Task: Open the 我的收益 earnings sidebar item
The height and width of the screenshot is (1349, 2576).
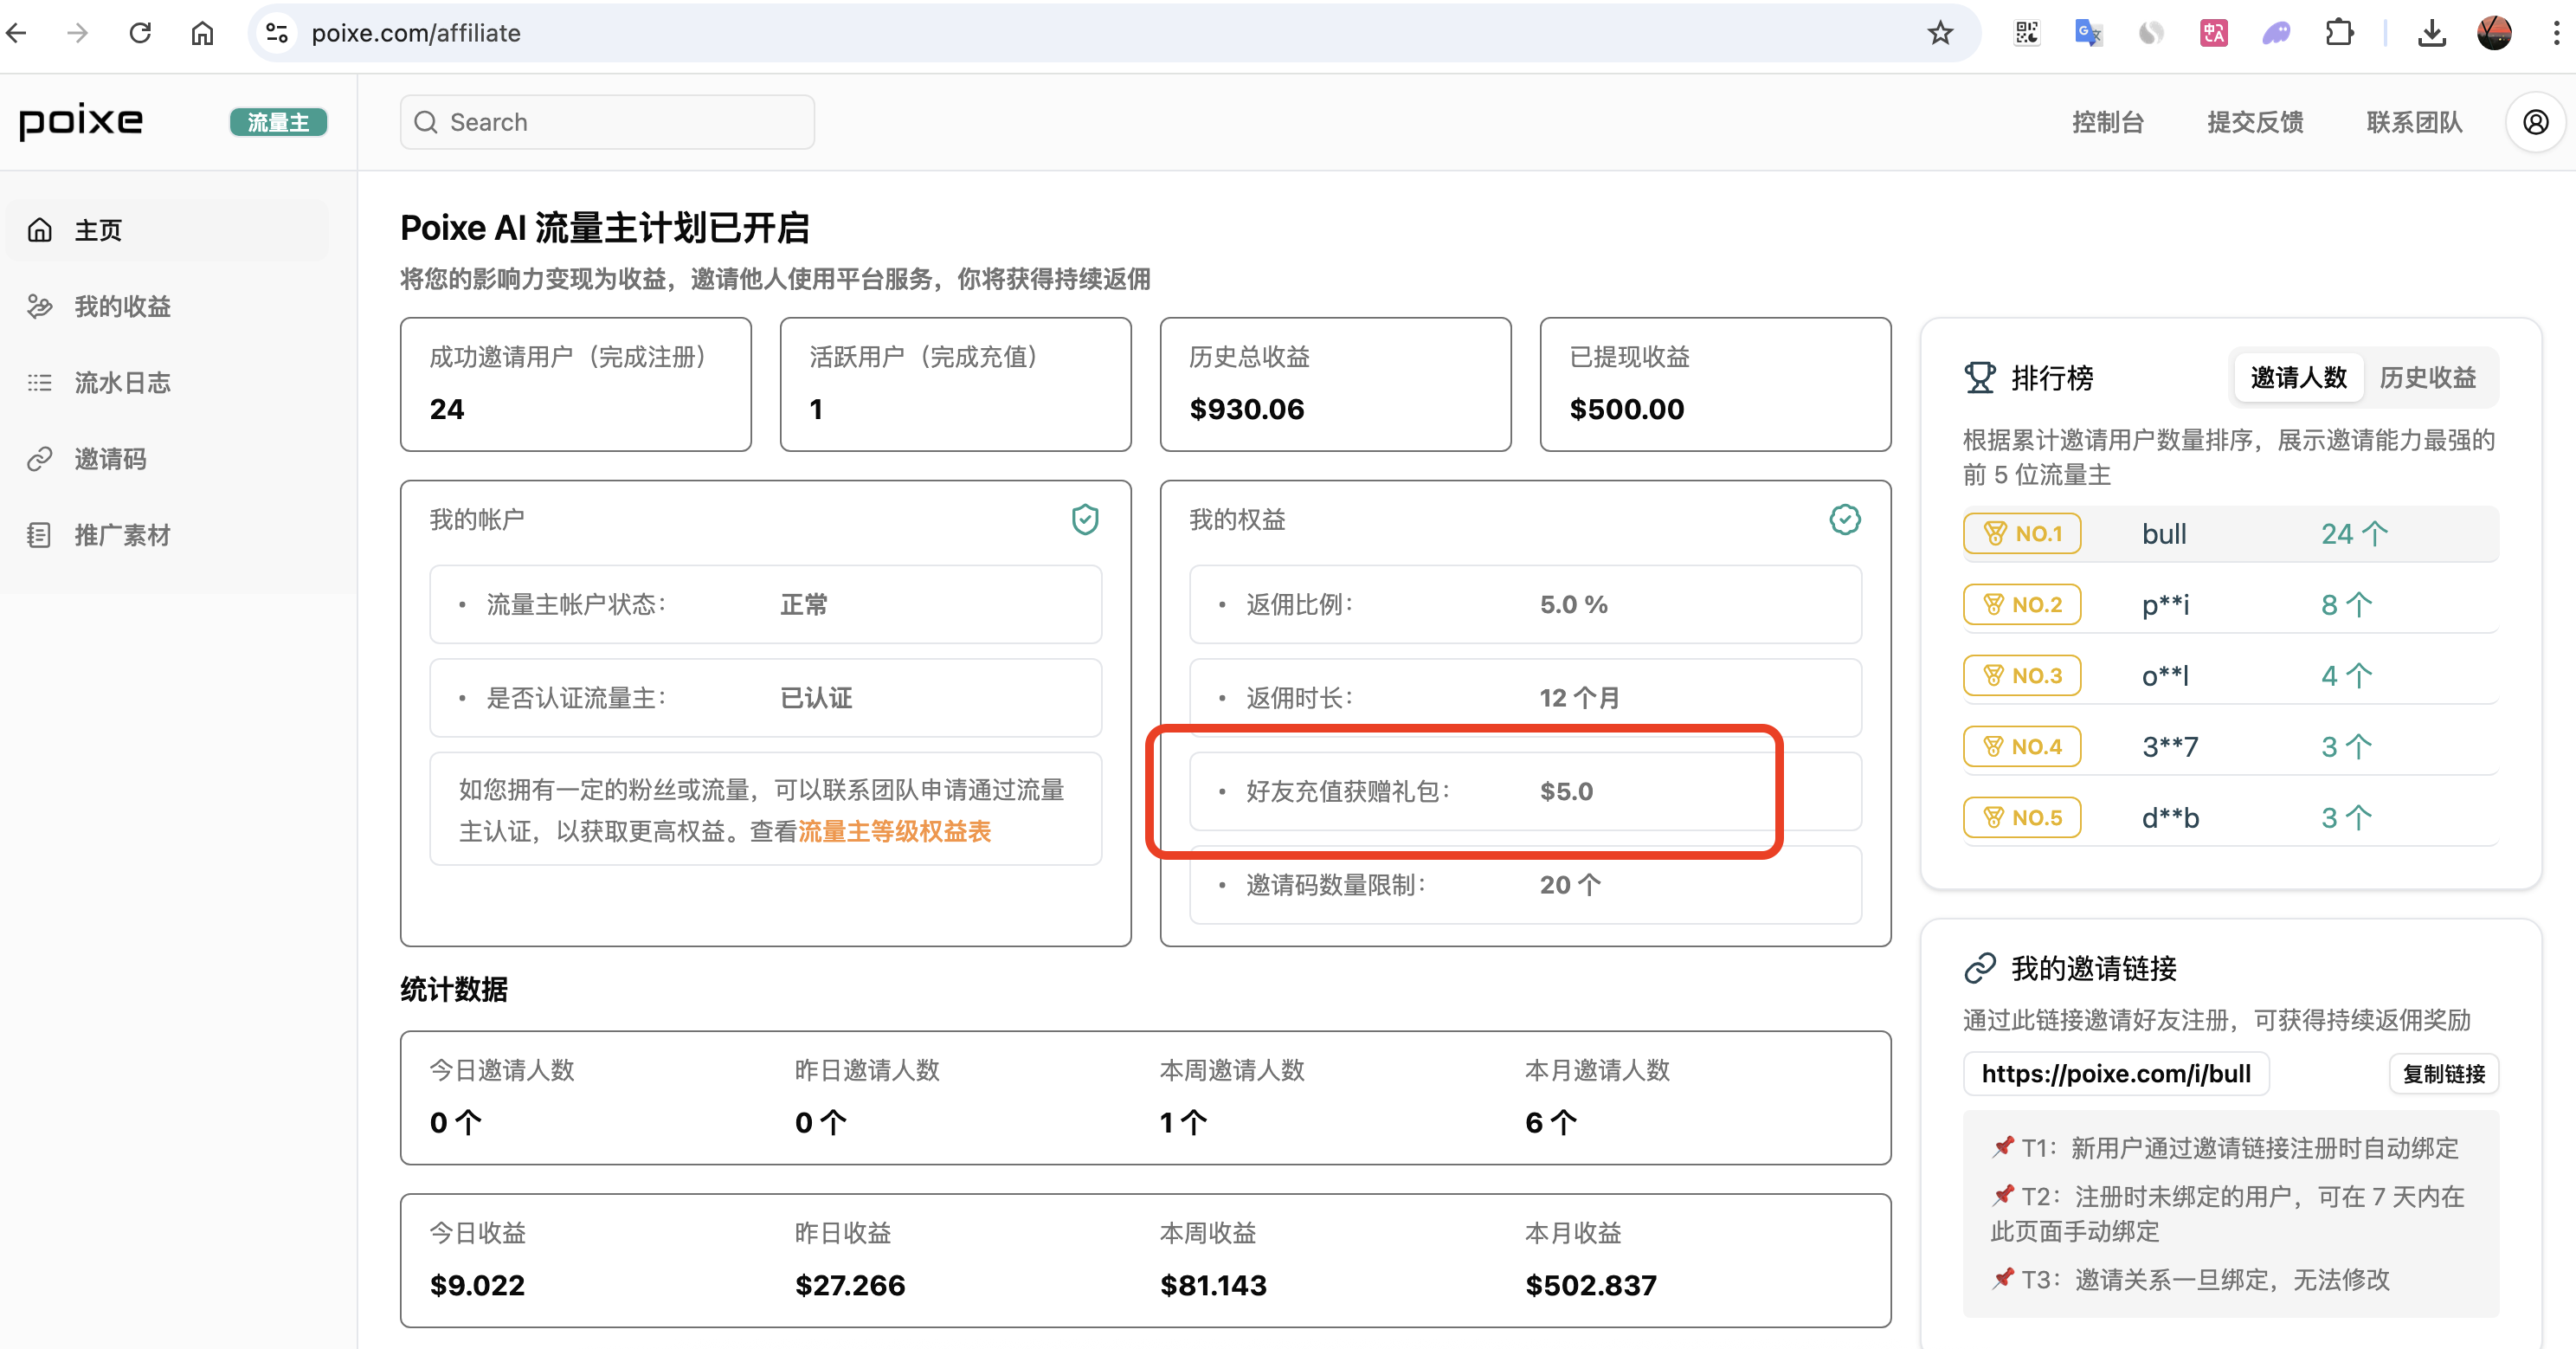Action: pyautogui.click(x=122, y=306)
